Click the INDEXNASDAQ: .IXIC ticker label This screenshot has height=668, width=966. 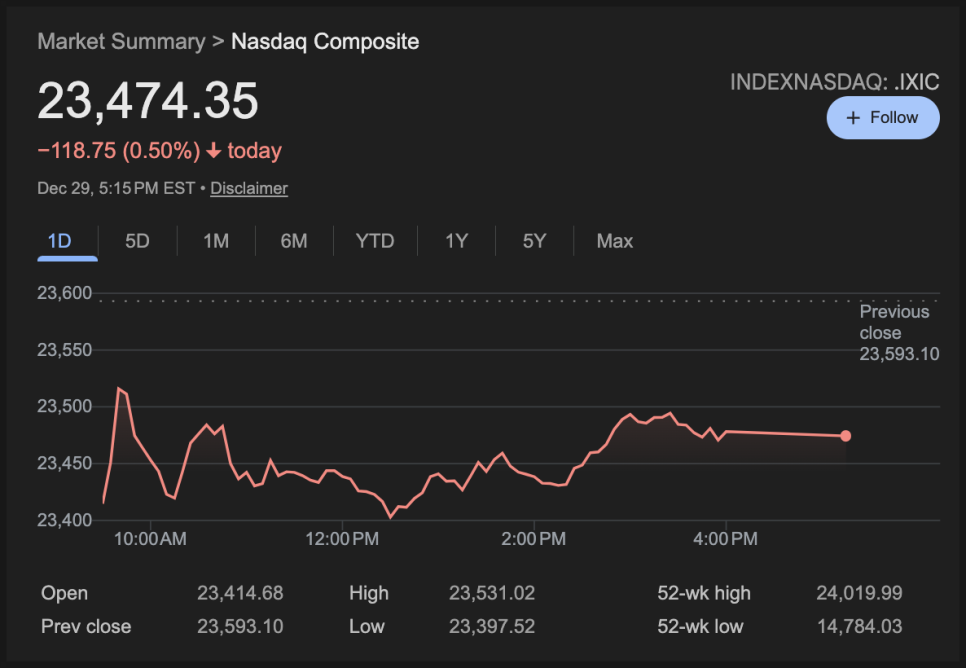tap(834, 82)
